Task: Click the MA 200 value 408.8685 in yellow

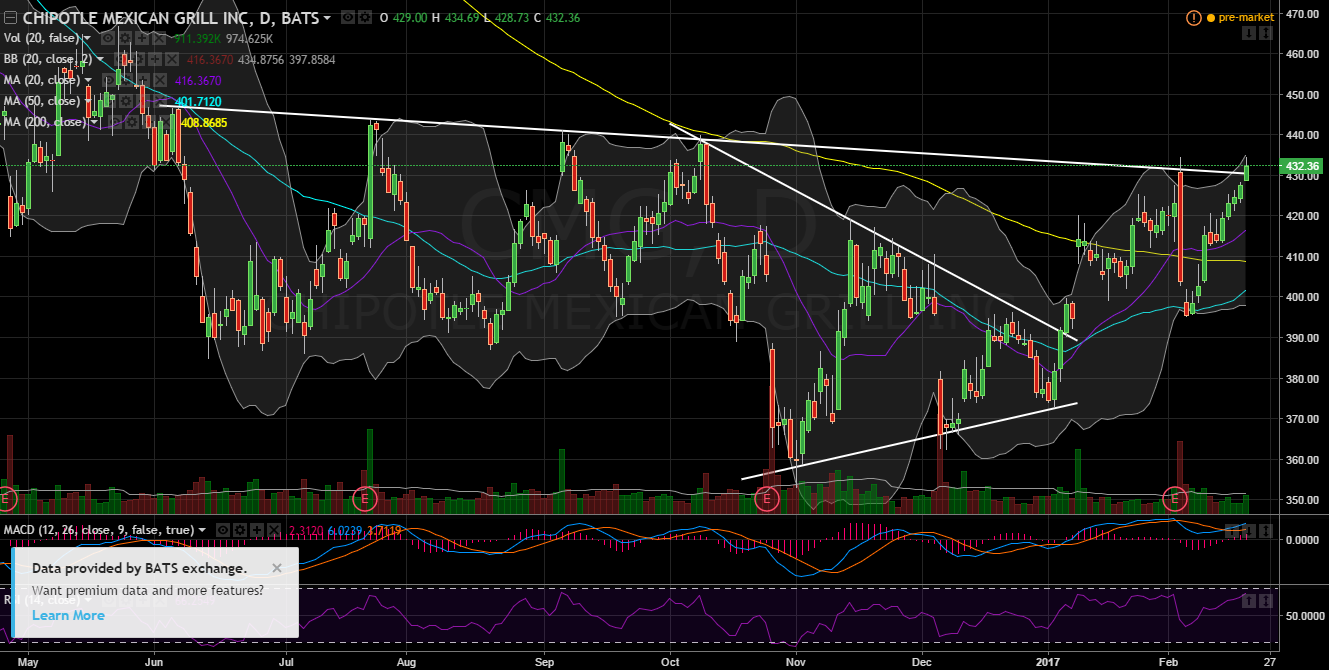Action: (x=204, y=122)
